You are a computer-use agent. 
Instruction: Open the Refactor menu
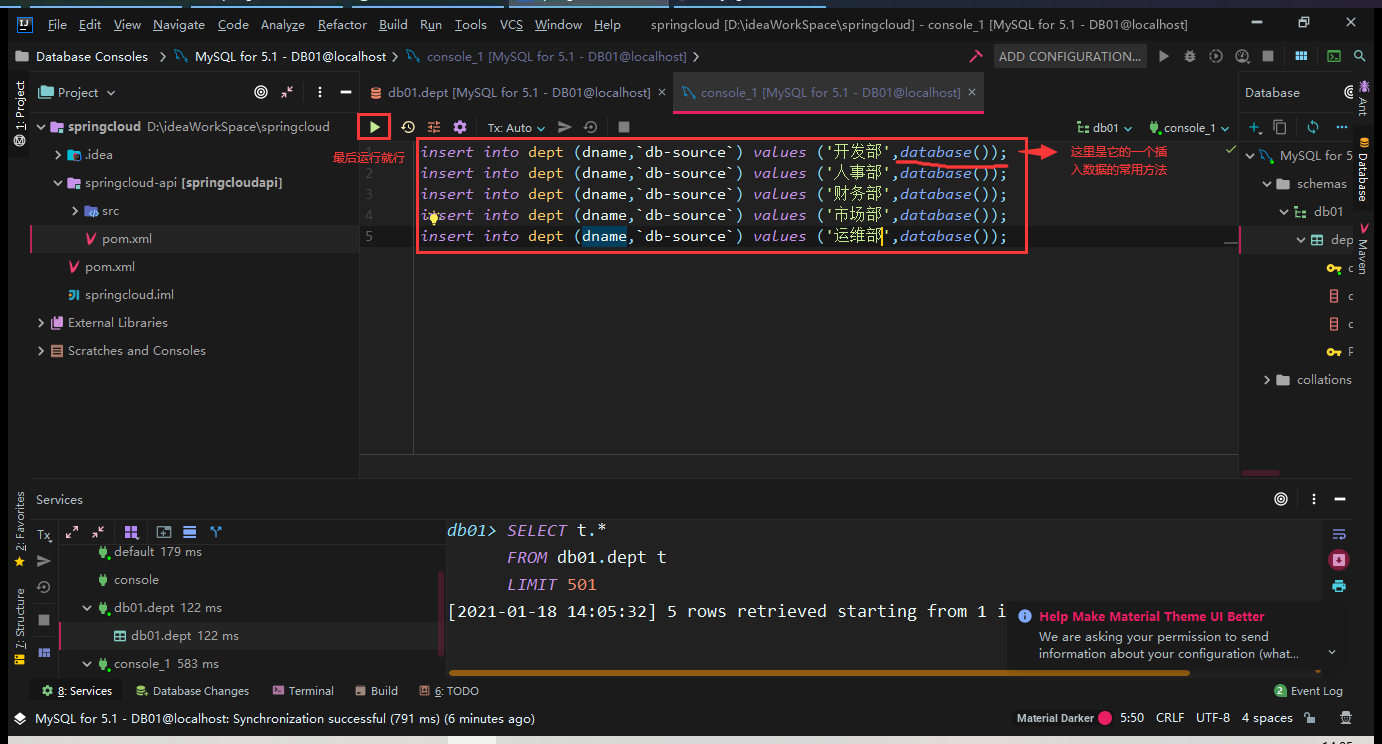point(342,24)
